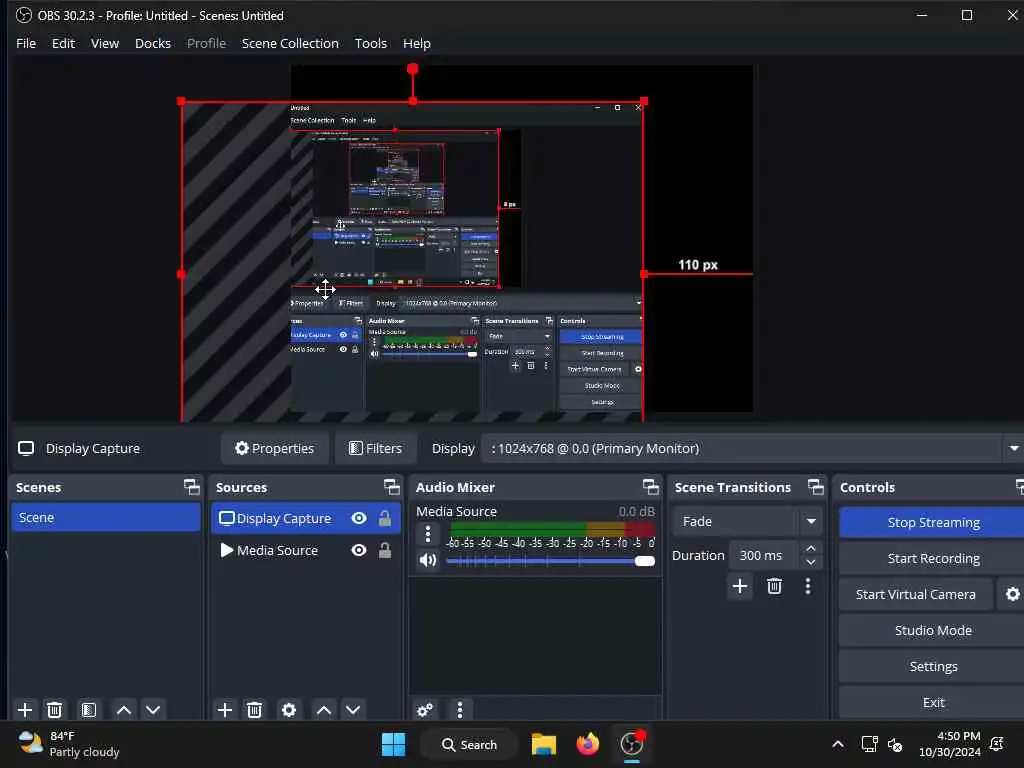Undock the Sources panel

391,487
